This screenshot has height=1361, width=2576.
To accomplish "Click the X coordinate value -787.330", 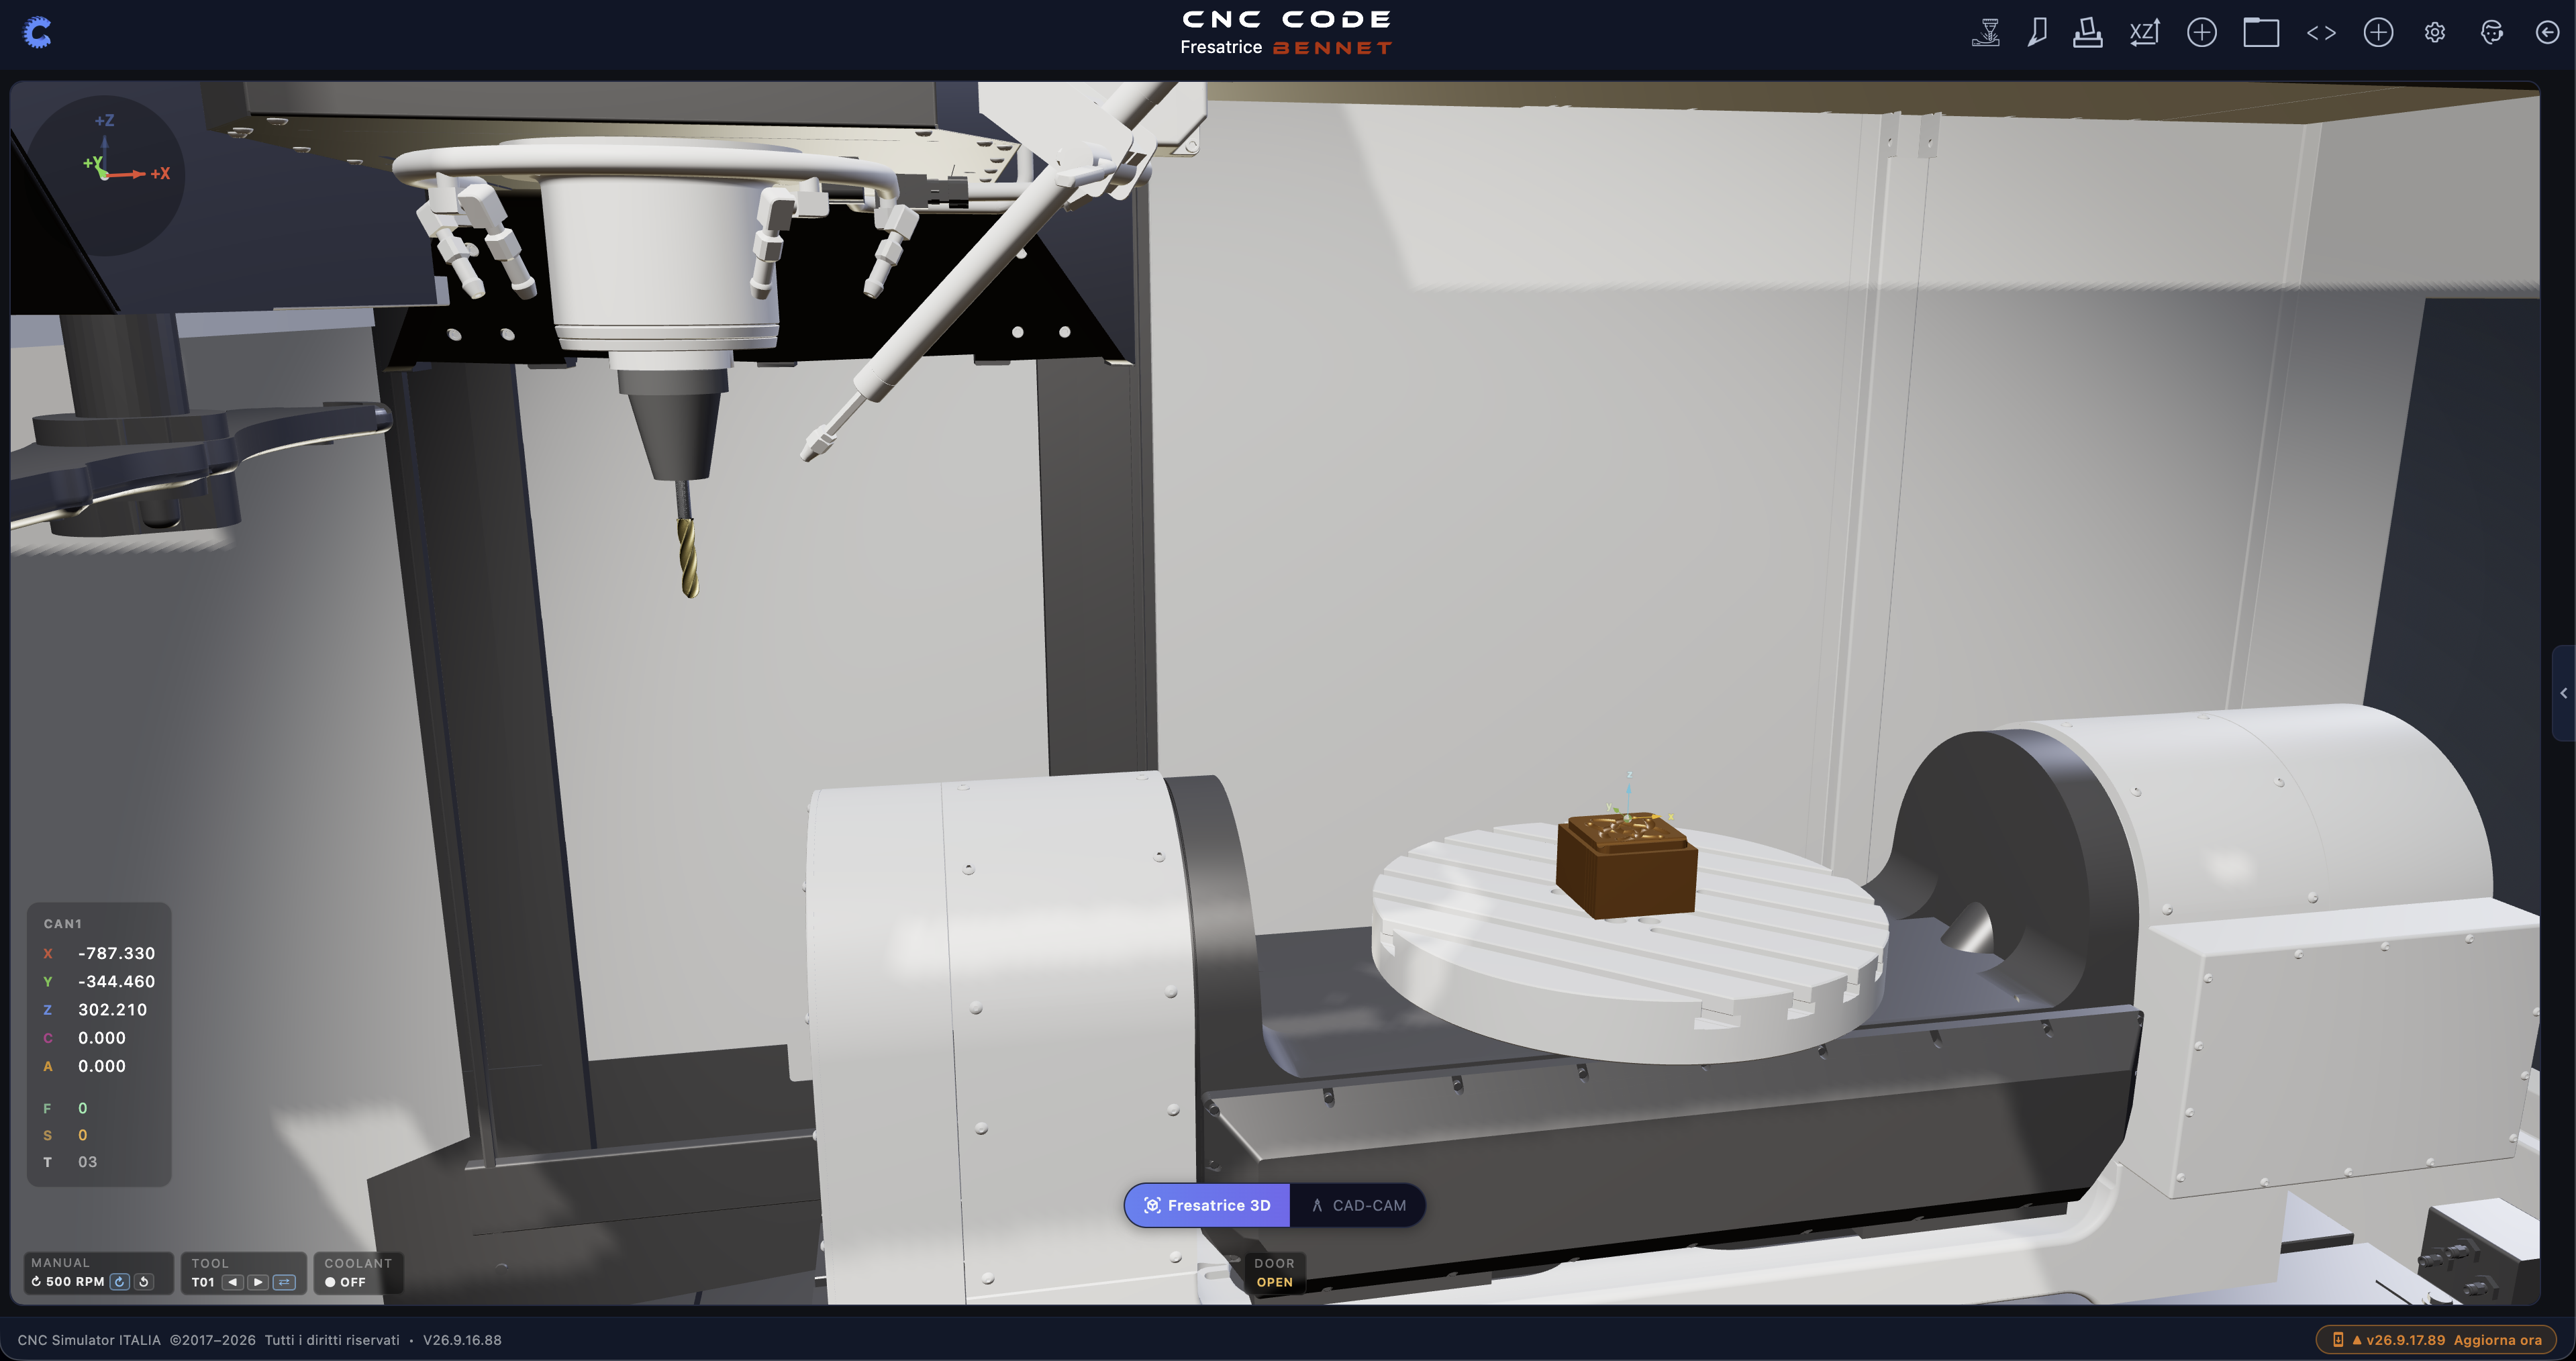I will (117, 954).
